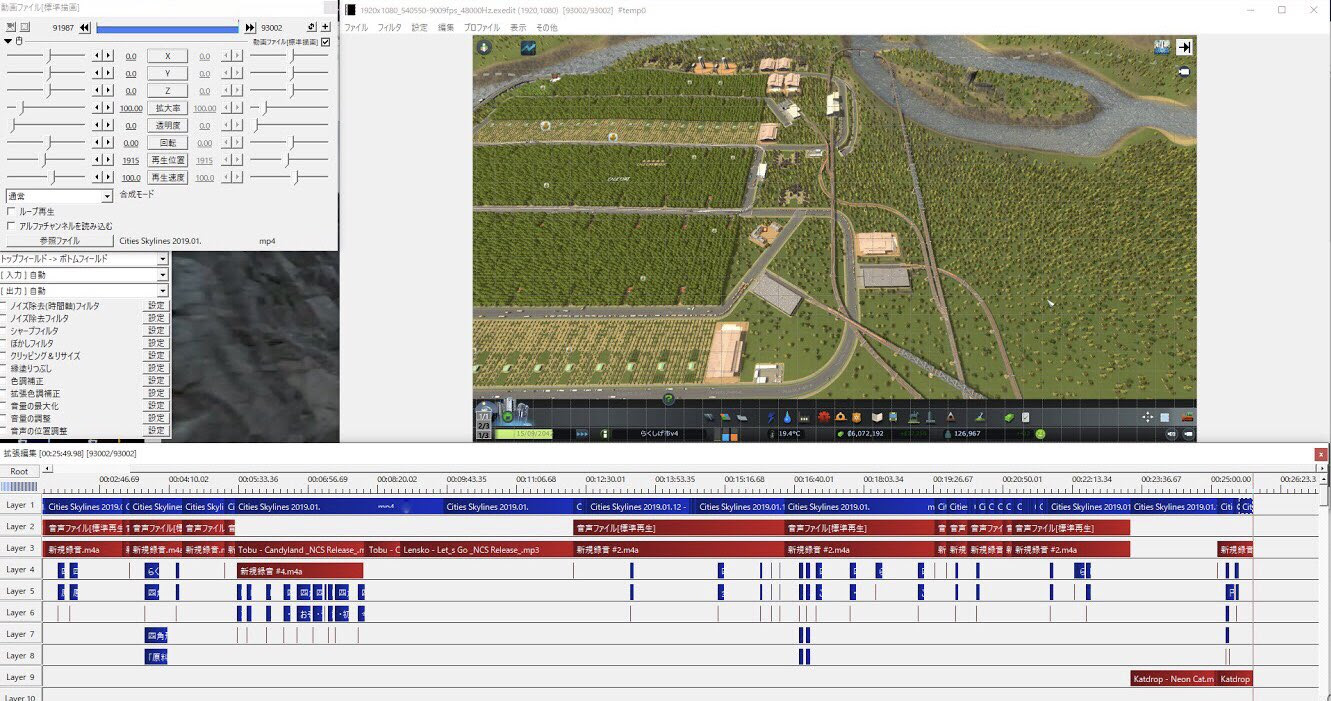1331x701 pixels.
Task: Collapse the settings with the black triangle
Action: [x=8, y=42]
